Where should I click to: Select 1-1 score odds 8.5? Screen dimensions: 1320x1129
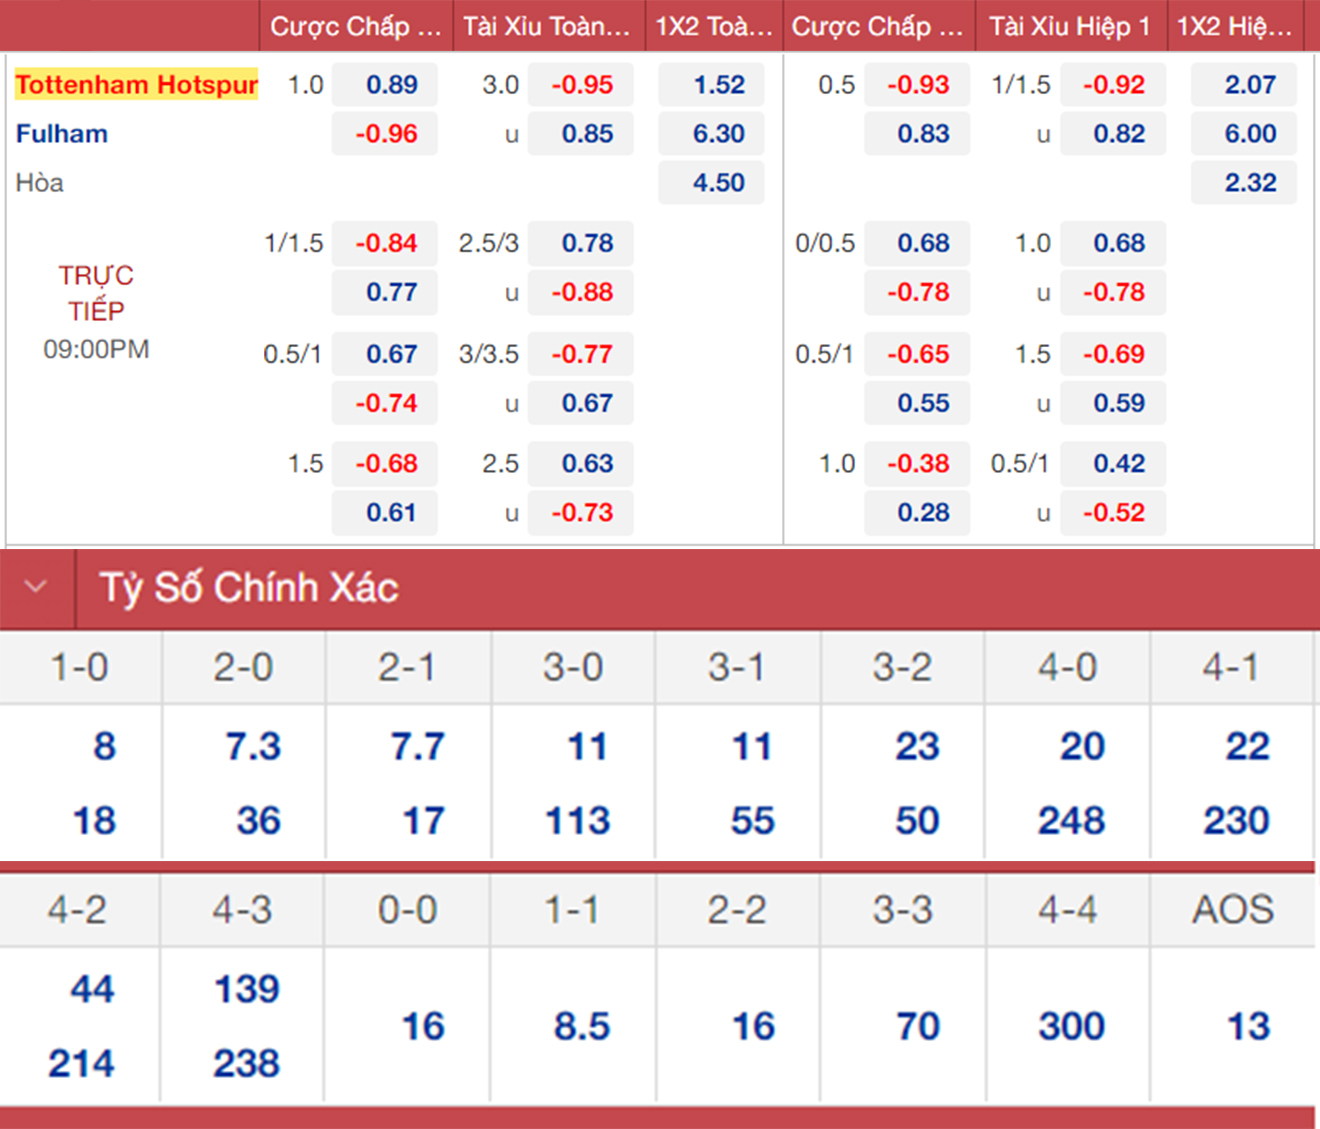[x=581, y=1026]
